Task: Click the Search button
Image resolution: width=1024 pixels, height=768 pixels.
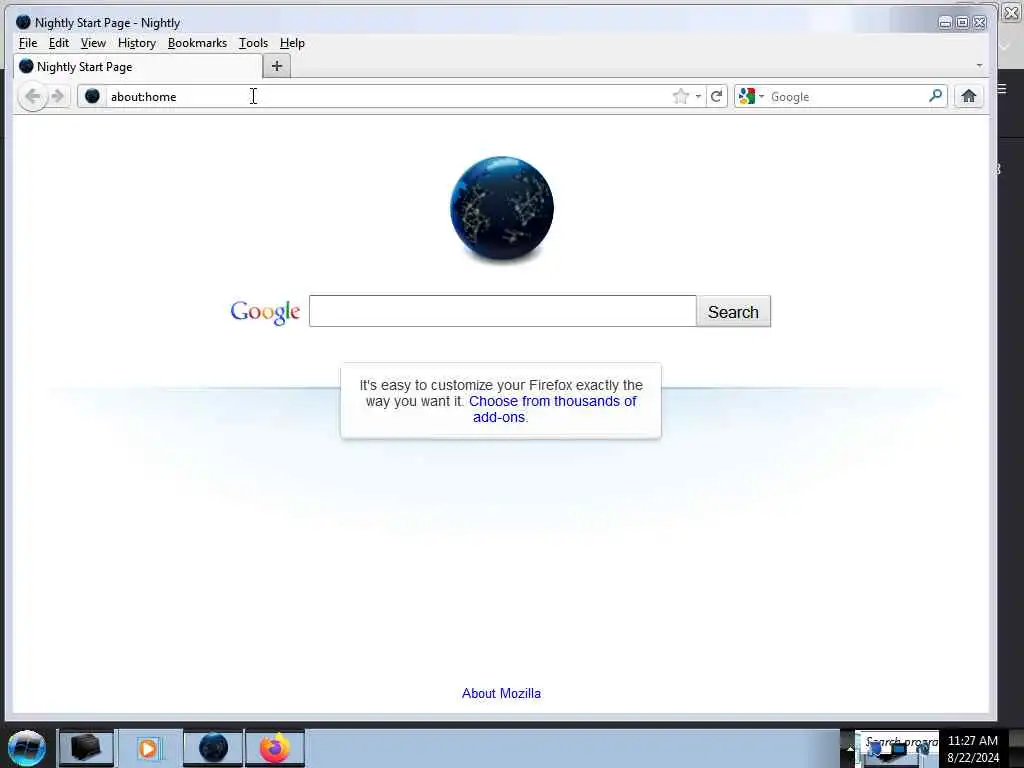Action: point(733,312)
